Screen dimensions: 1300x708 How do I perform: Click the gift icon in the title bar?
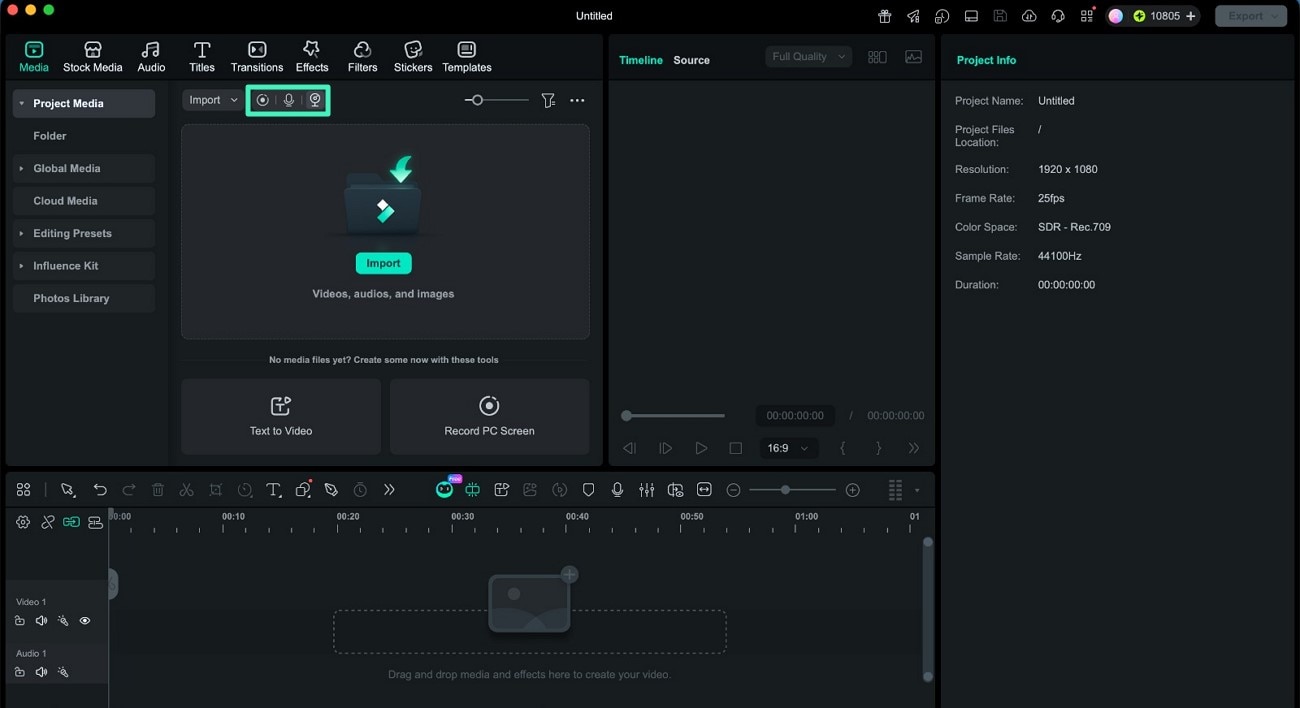(x=885, y=16)
